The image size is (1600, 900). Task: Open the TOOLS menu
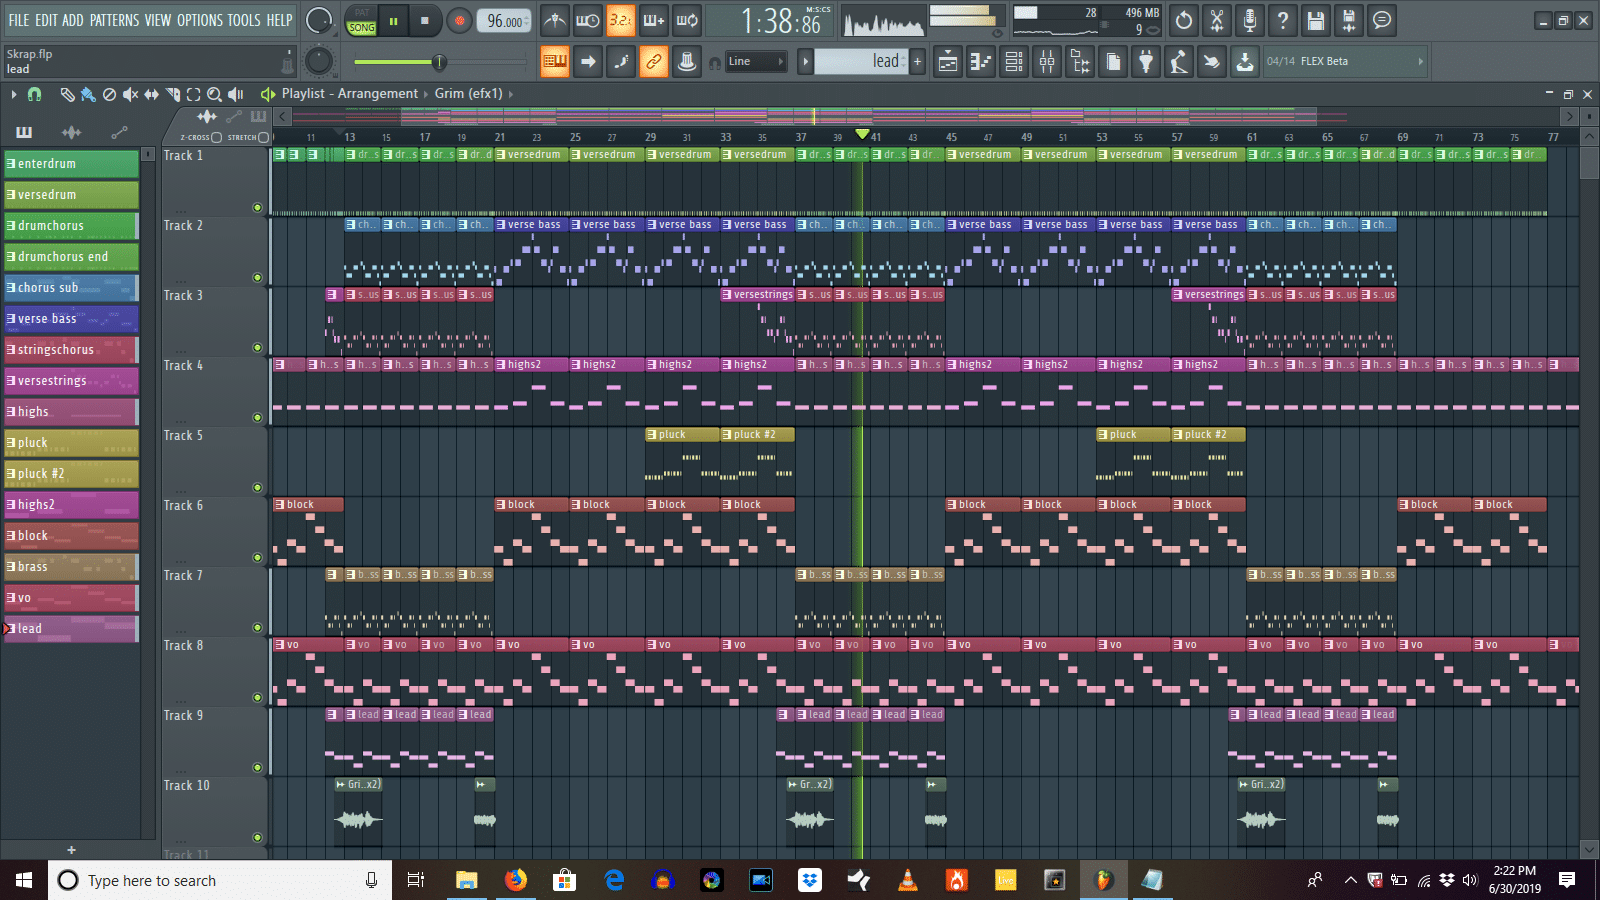click(x=244, y=20)
